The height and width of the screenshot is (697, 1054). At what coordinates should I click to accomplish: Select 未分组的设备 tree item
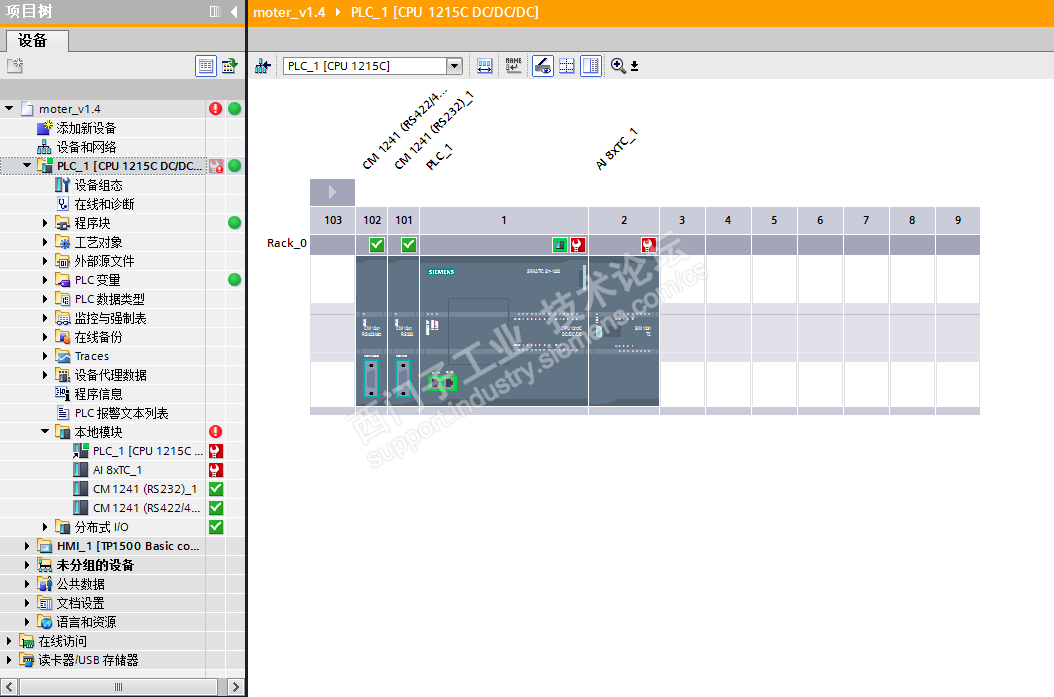click(x=95, y=565)
